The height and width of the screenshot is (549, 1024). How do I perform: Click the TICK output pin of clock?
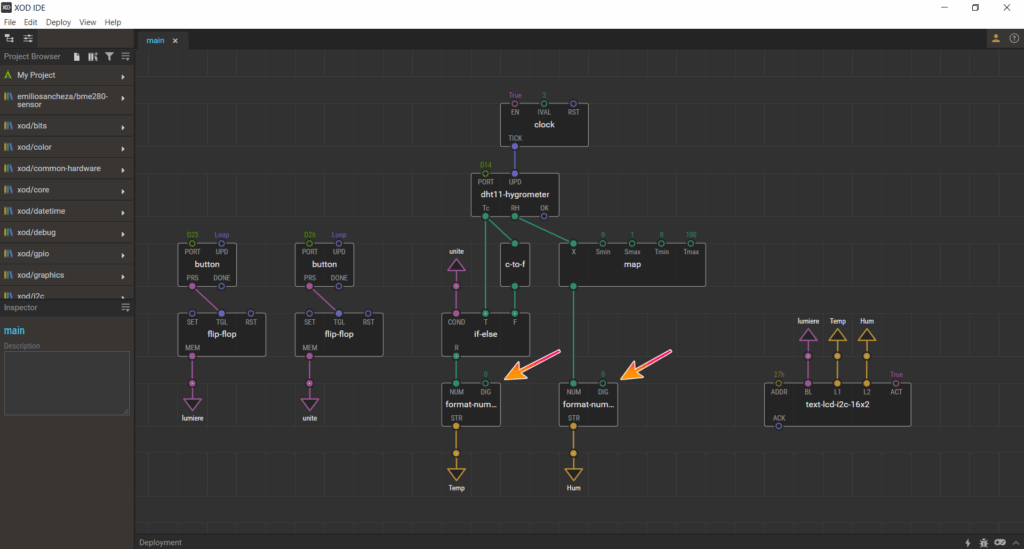pos(515,146)
